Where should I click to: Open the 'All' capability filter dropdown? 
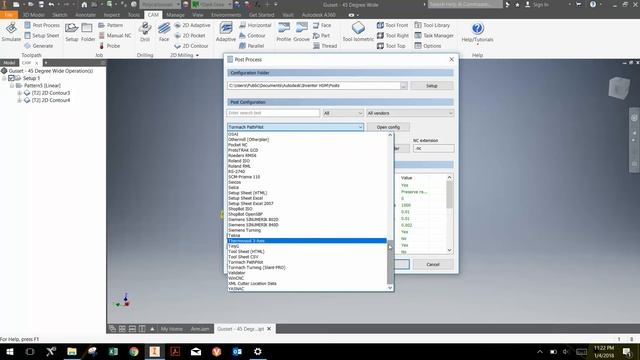click(x=343, y=113)
